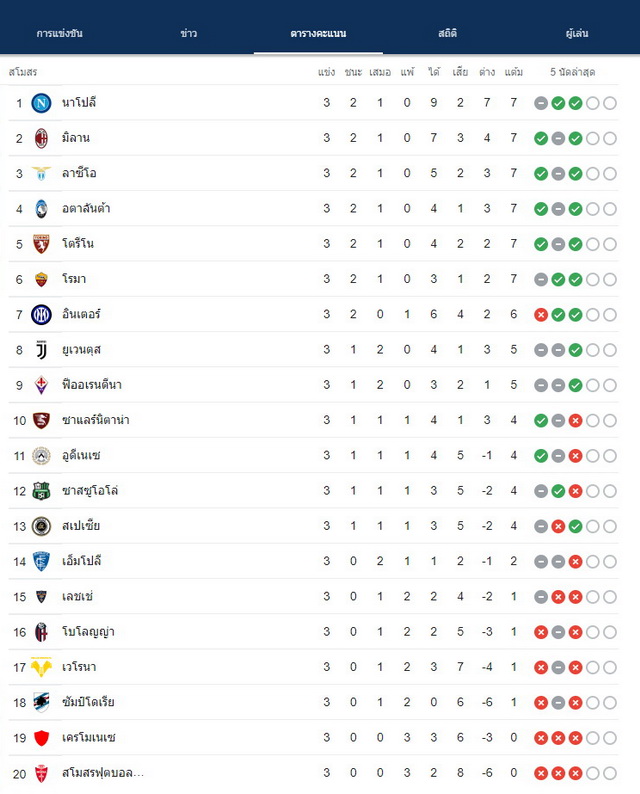This screenshot has width=640, height=794.
Task: Click the AC Milan crest icon
Action: pyautogui.click(x=42, y=138)
